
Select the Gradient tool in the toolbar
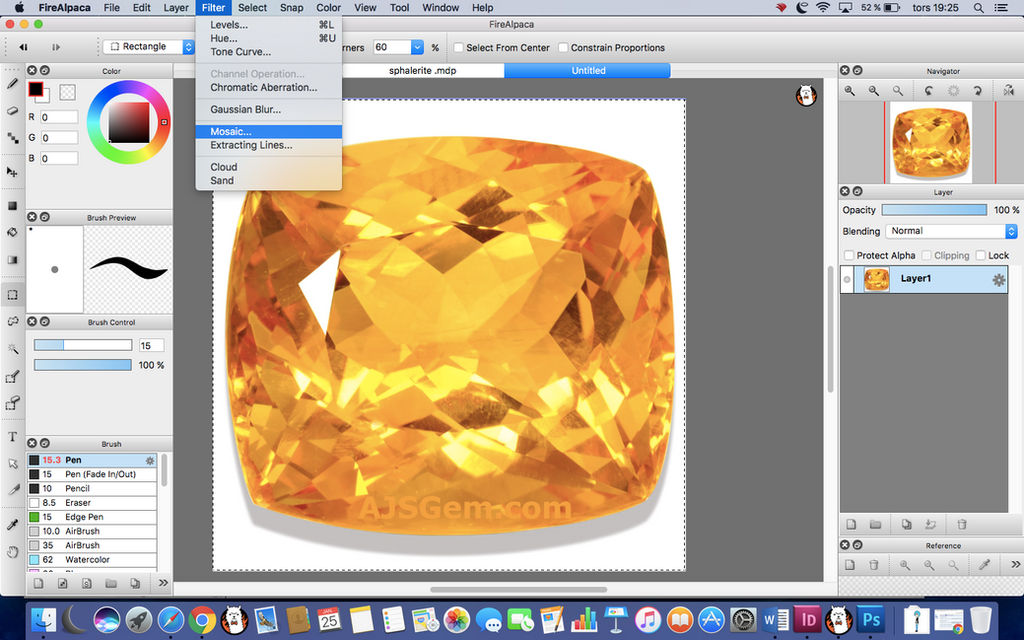click(x=12, y=260)
